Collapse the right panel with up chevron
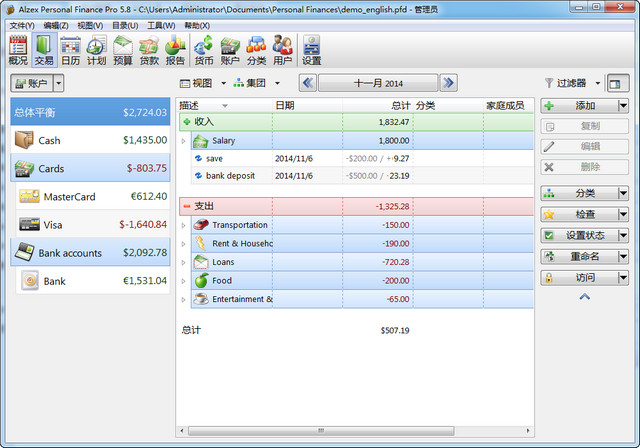The image size is (640, 448). (584, 297)
